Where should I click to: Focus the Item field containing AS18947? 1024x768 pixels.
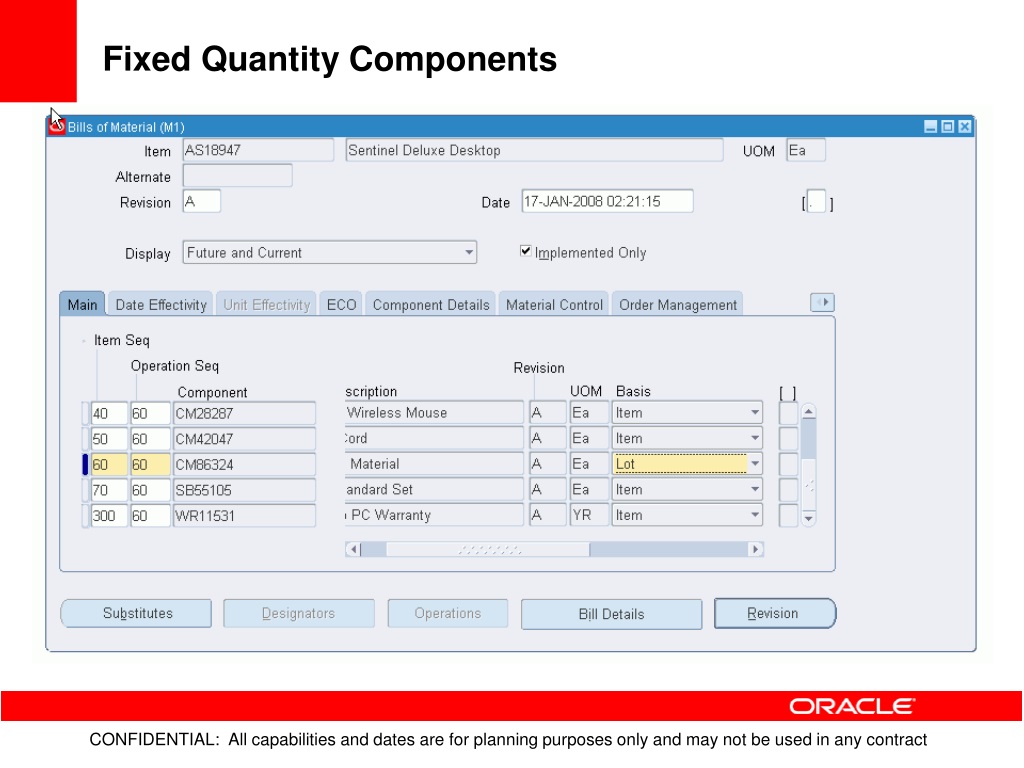[x=258, y=150]
